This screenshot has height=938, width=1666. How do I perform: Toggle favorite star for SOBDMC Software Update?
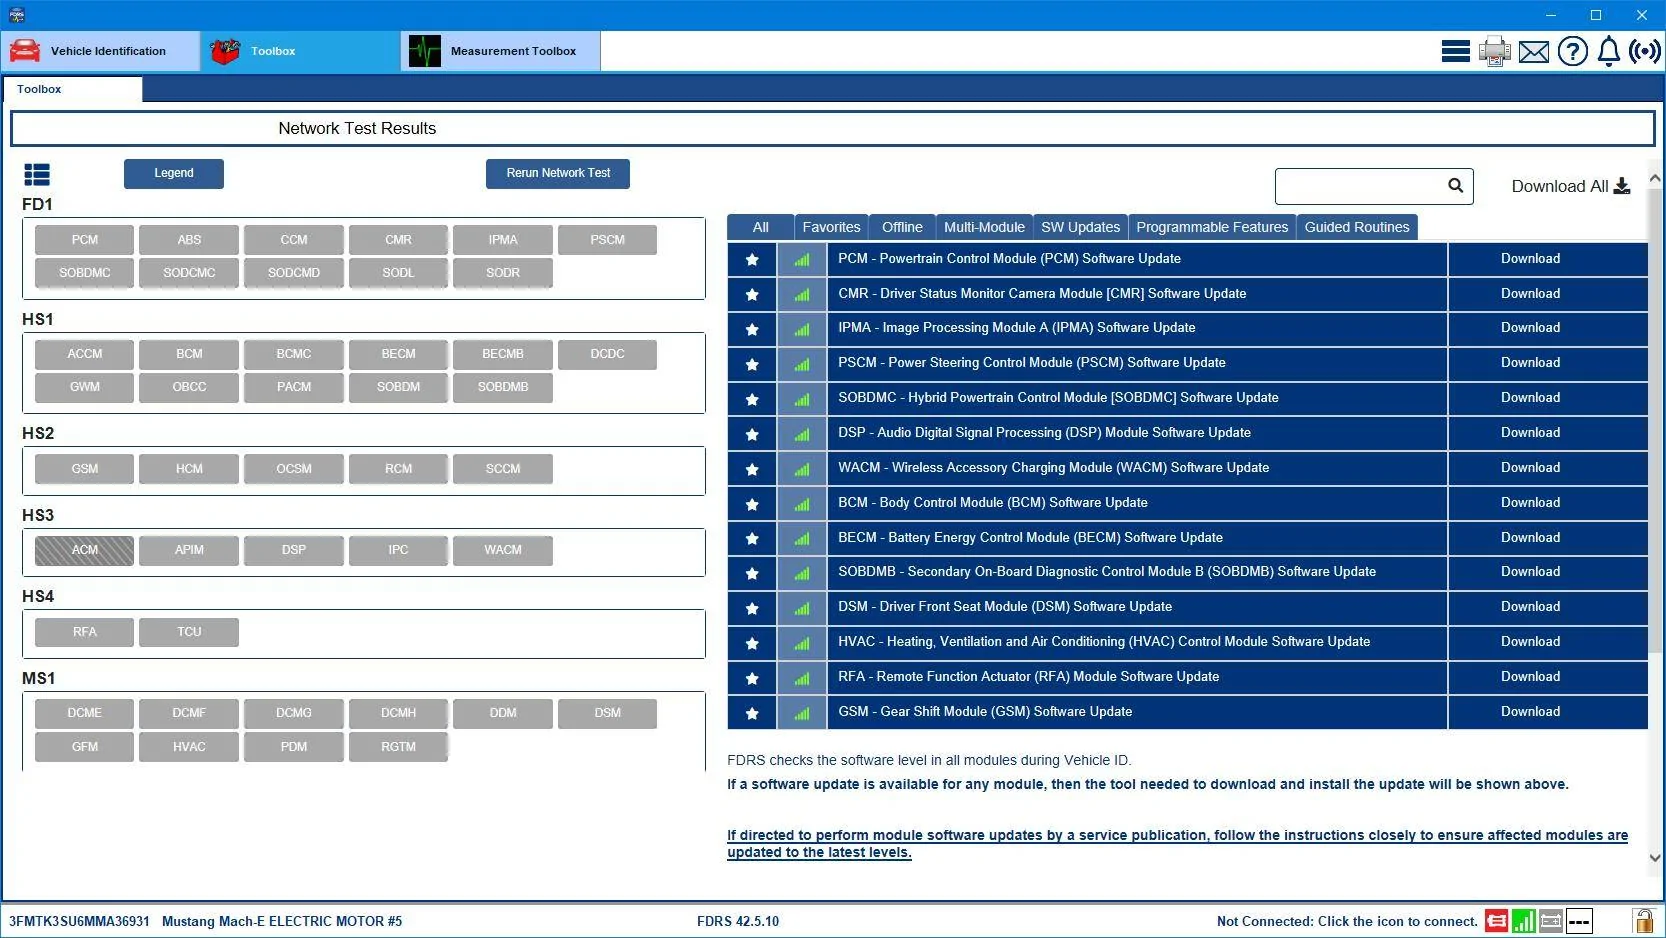click(752, 399)
